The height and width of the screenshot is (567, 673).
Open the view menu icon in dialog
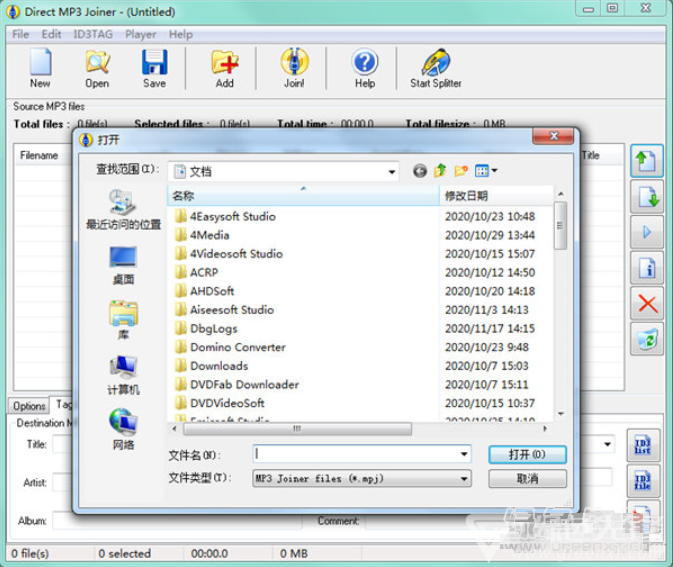[486, 171]
